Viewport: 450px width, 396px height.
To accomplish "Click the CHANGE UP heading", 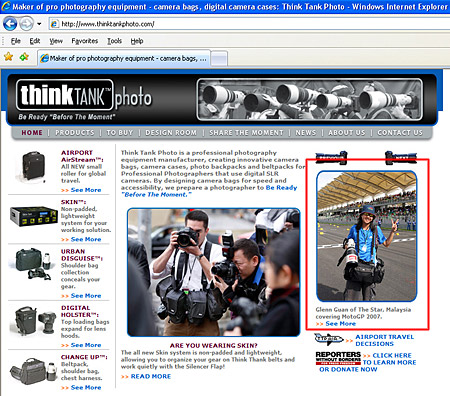I will (84, 357).
